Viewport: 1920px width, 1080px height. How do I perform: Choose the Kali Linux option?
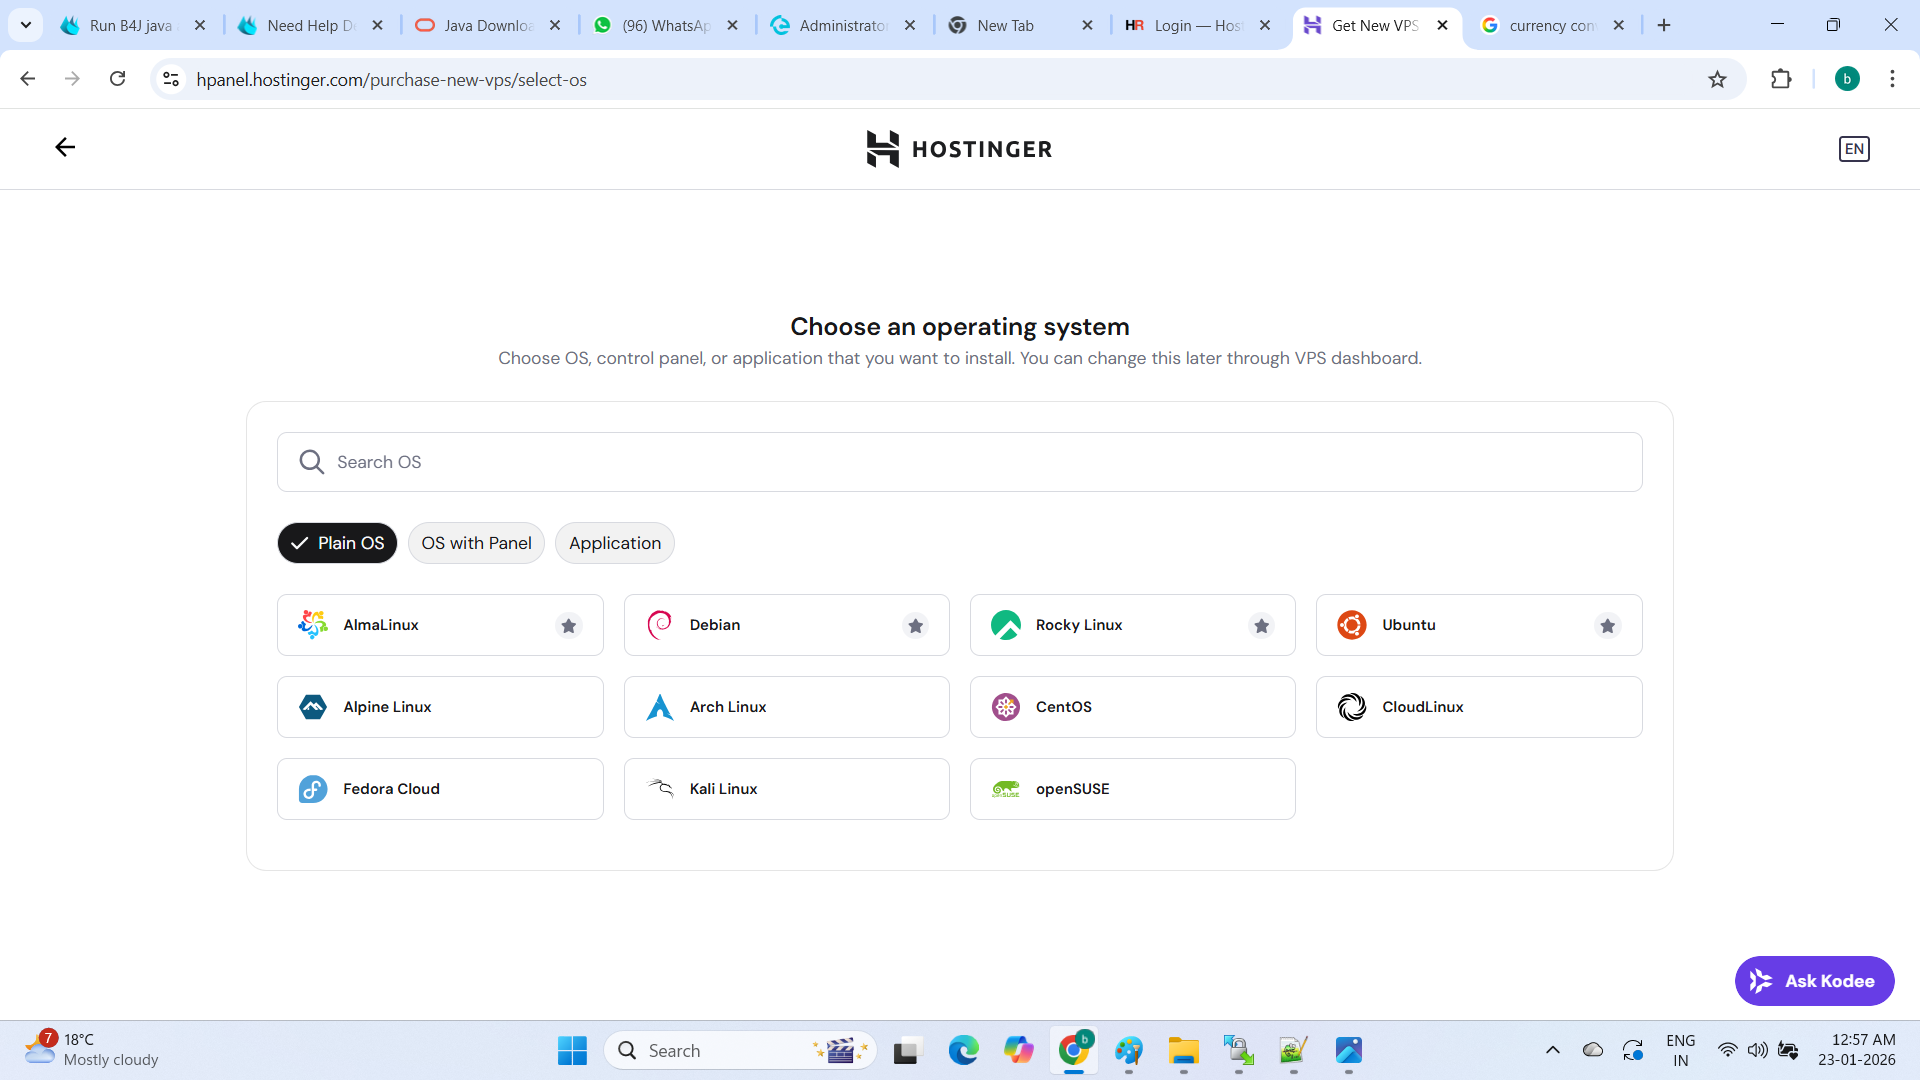(786, 789)
